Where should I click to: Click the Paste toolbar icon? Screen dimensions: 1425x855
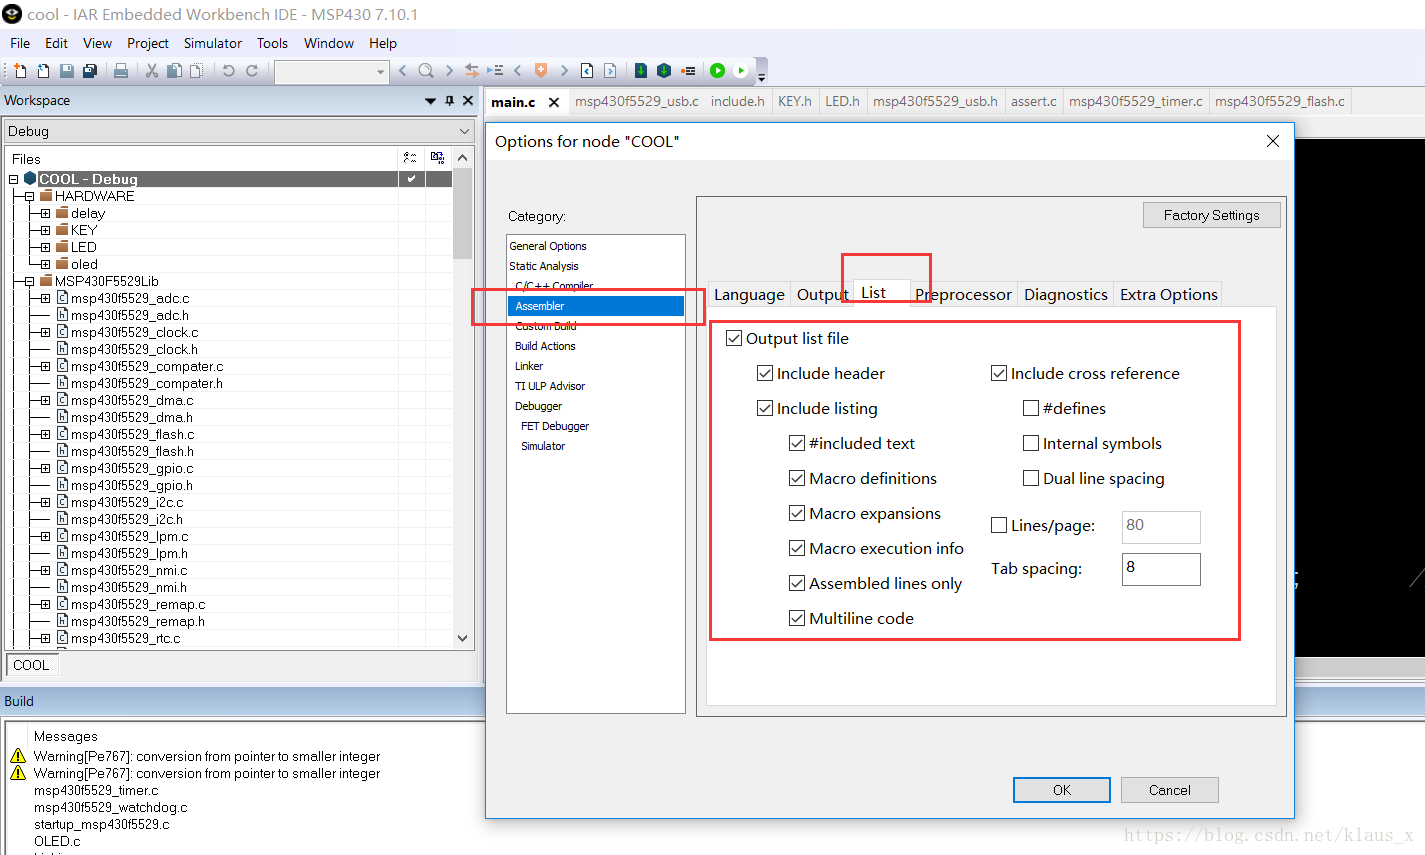[196, 70]
